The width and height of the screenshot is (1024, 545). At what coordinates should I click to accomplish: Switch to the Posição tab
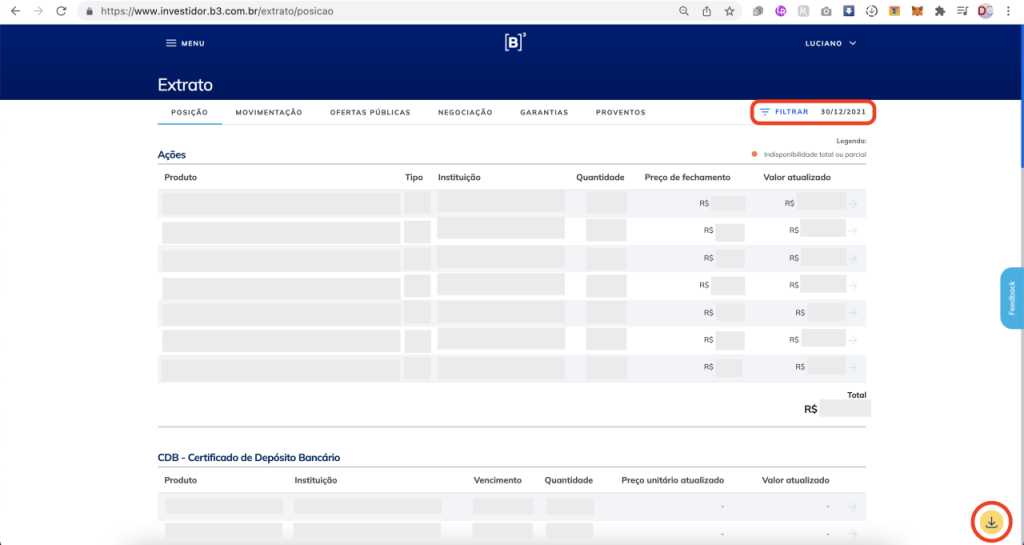[x=189, y=112]
